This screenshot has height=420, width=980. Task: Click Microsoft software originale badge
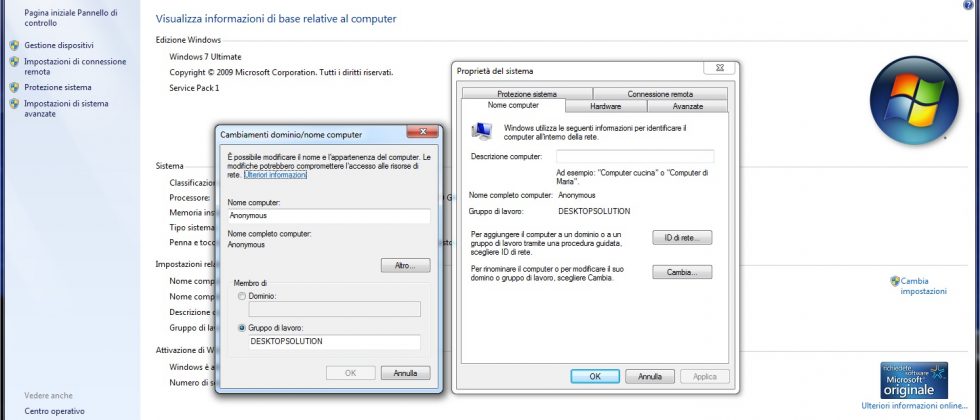pos(914,381)
